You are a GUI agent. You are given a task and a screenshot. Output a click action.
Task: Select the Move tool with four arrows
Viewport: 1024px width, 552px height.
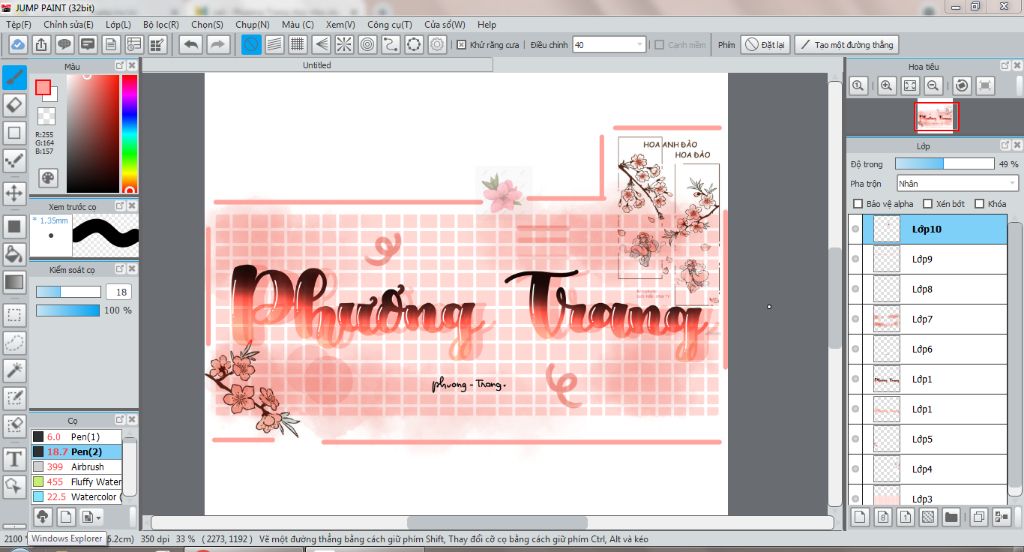click(x=14, y=193)
